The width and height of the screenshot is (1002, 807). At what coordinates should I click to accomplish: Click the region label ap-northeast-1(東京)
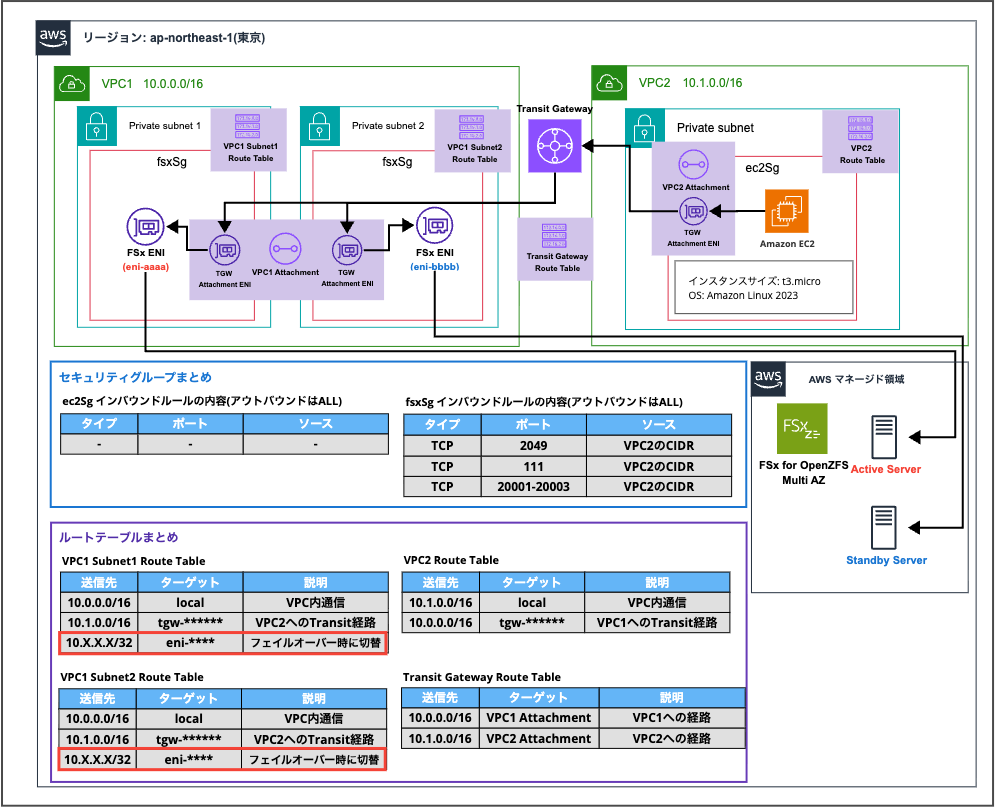click(173, 38)
